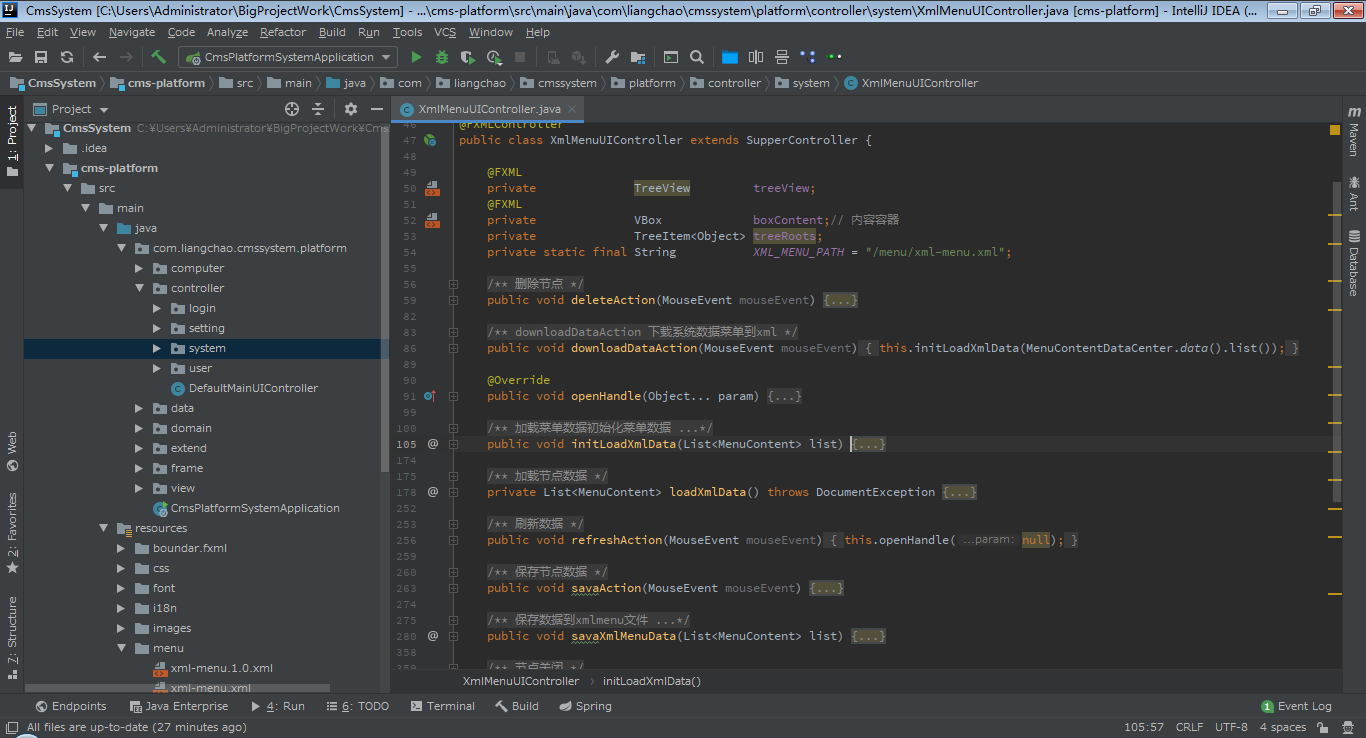
Task: Click the blue folder toolbar icon
Action: (729, 57)
